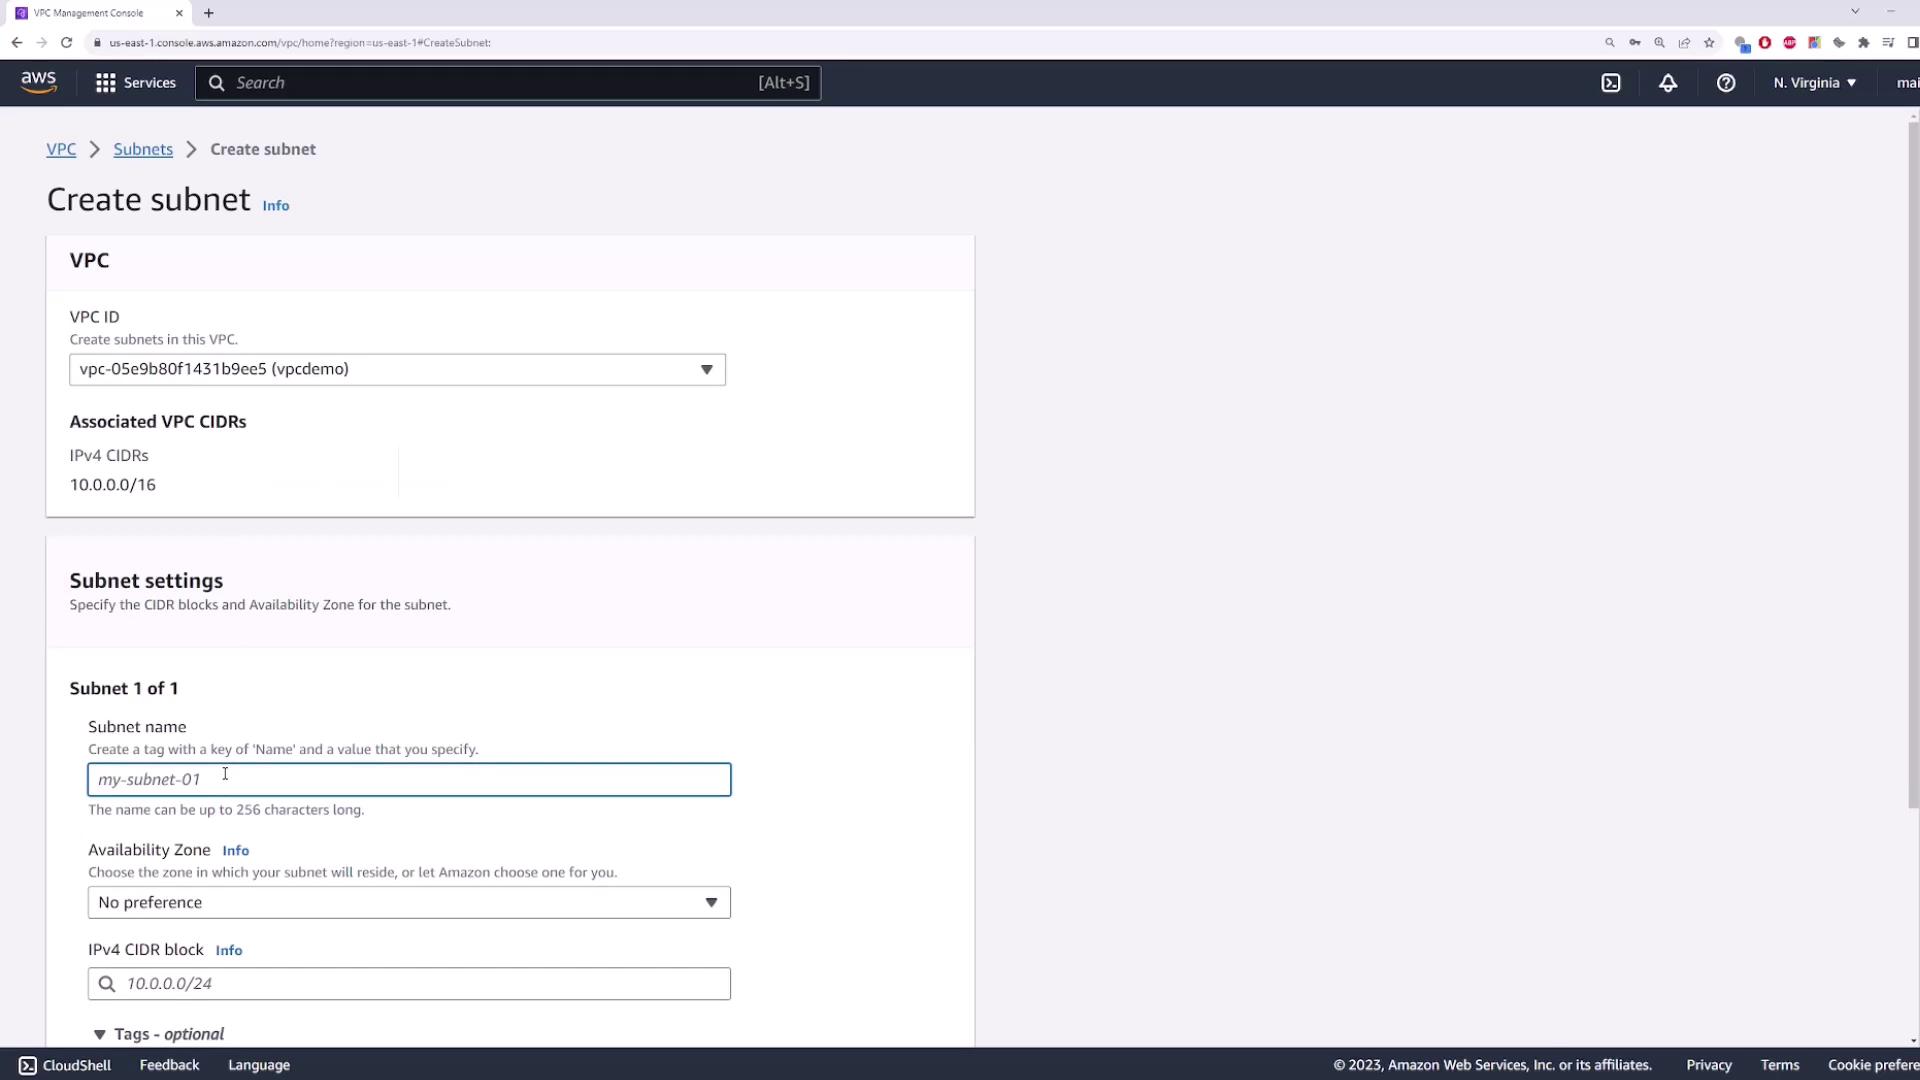
Task: Bookmark page with star icon
Action: [x=1709, y=42]
